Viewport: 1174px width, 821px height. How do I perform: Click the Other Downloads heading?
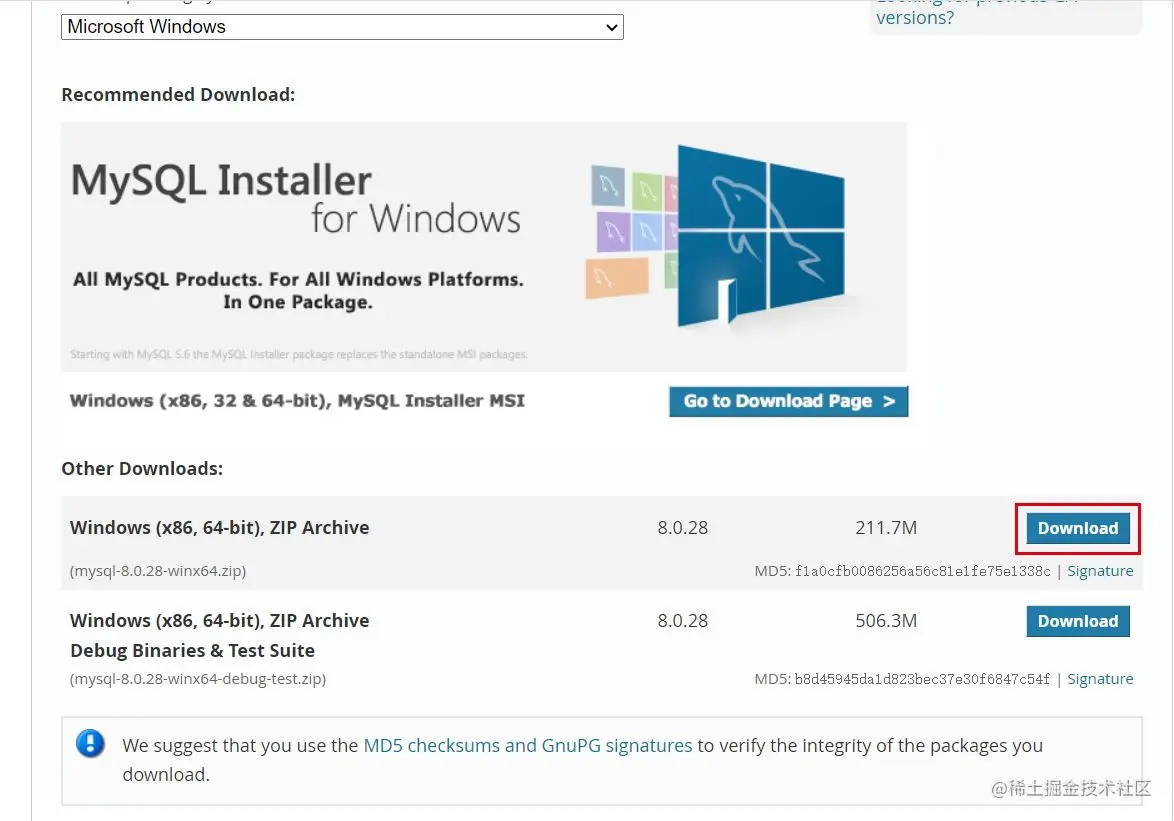[142, 469]
